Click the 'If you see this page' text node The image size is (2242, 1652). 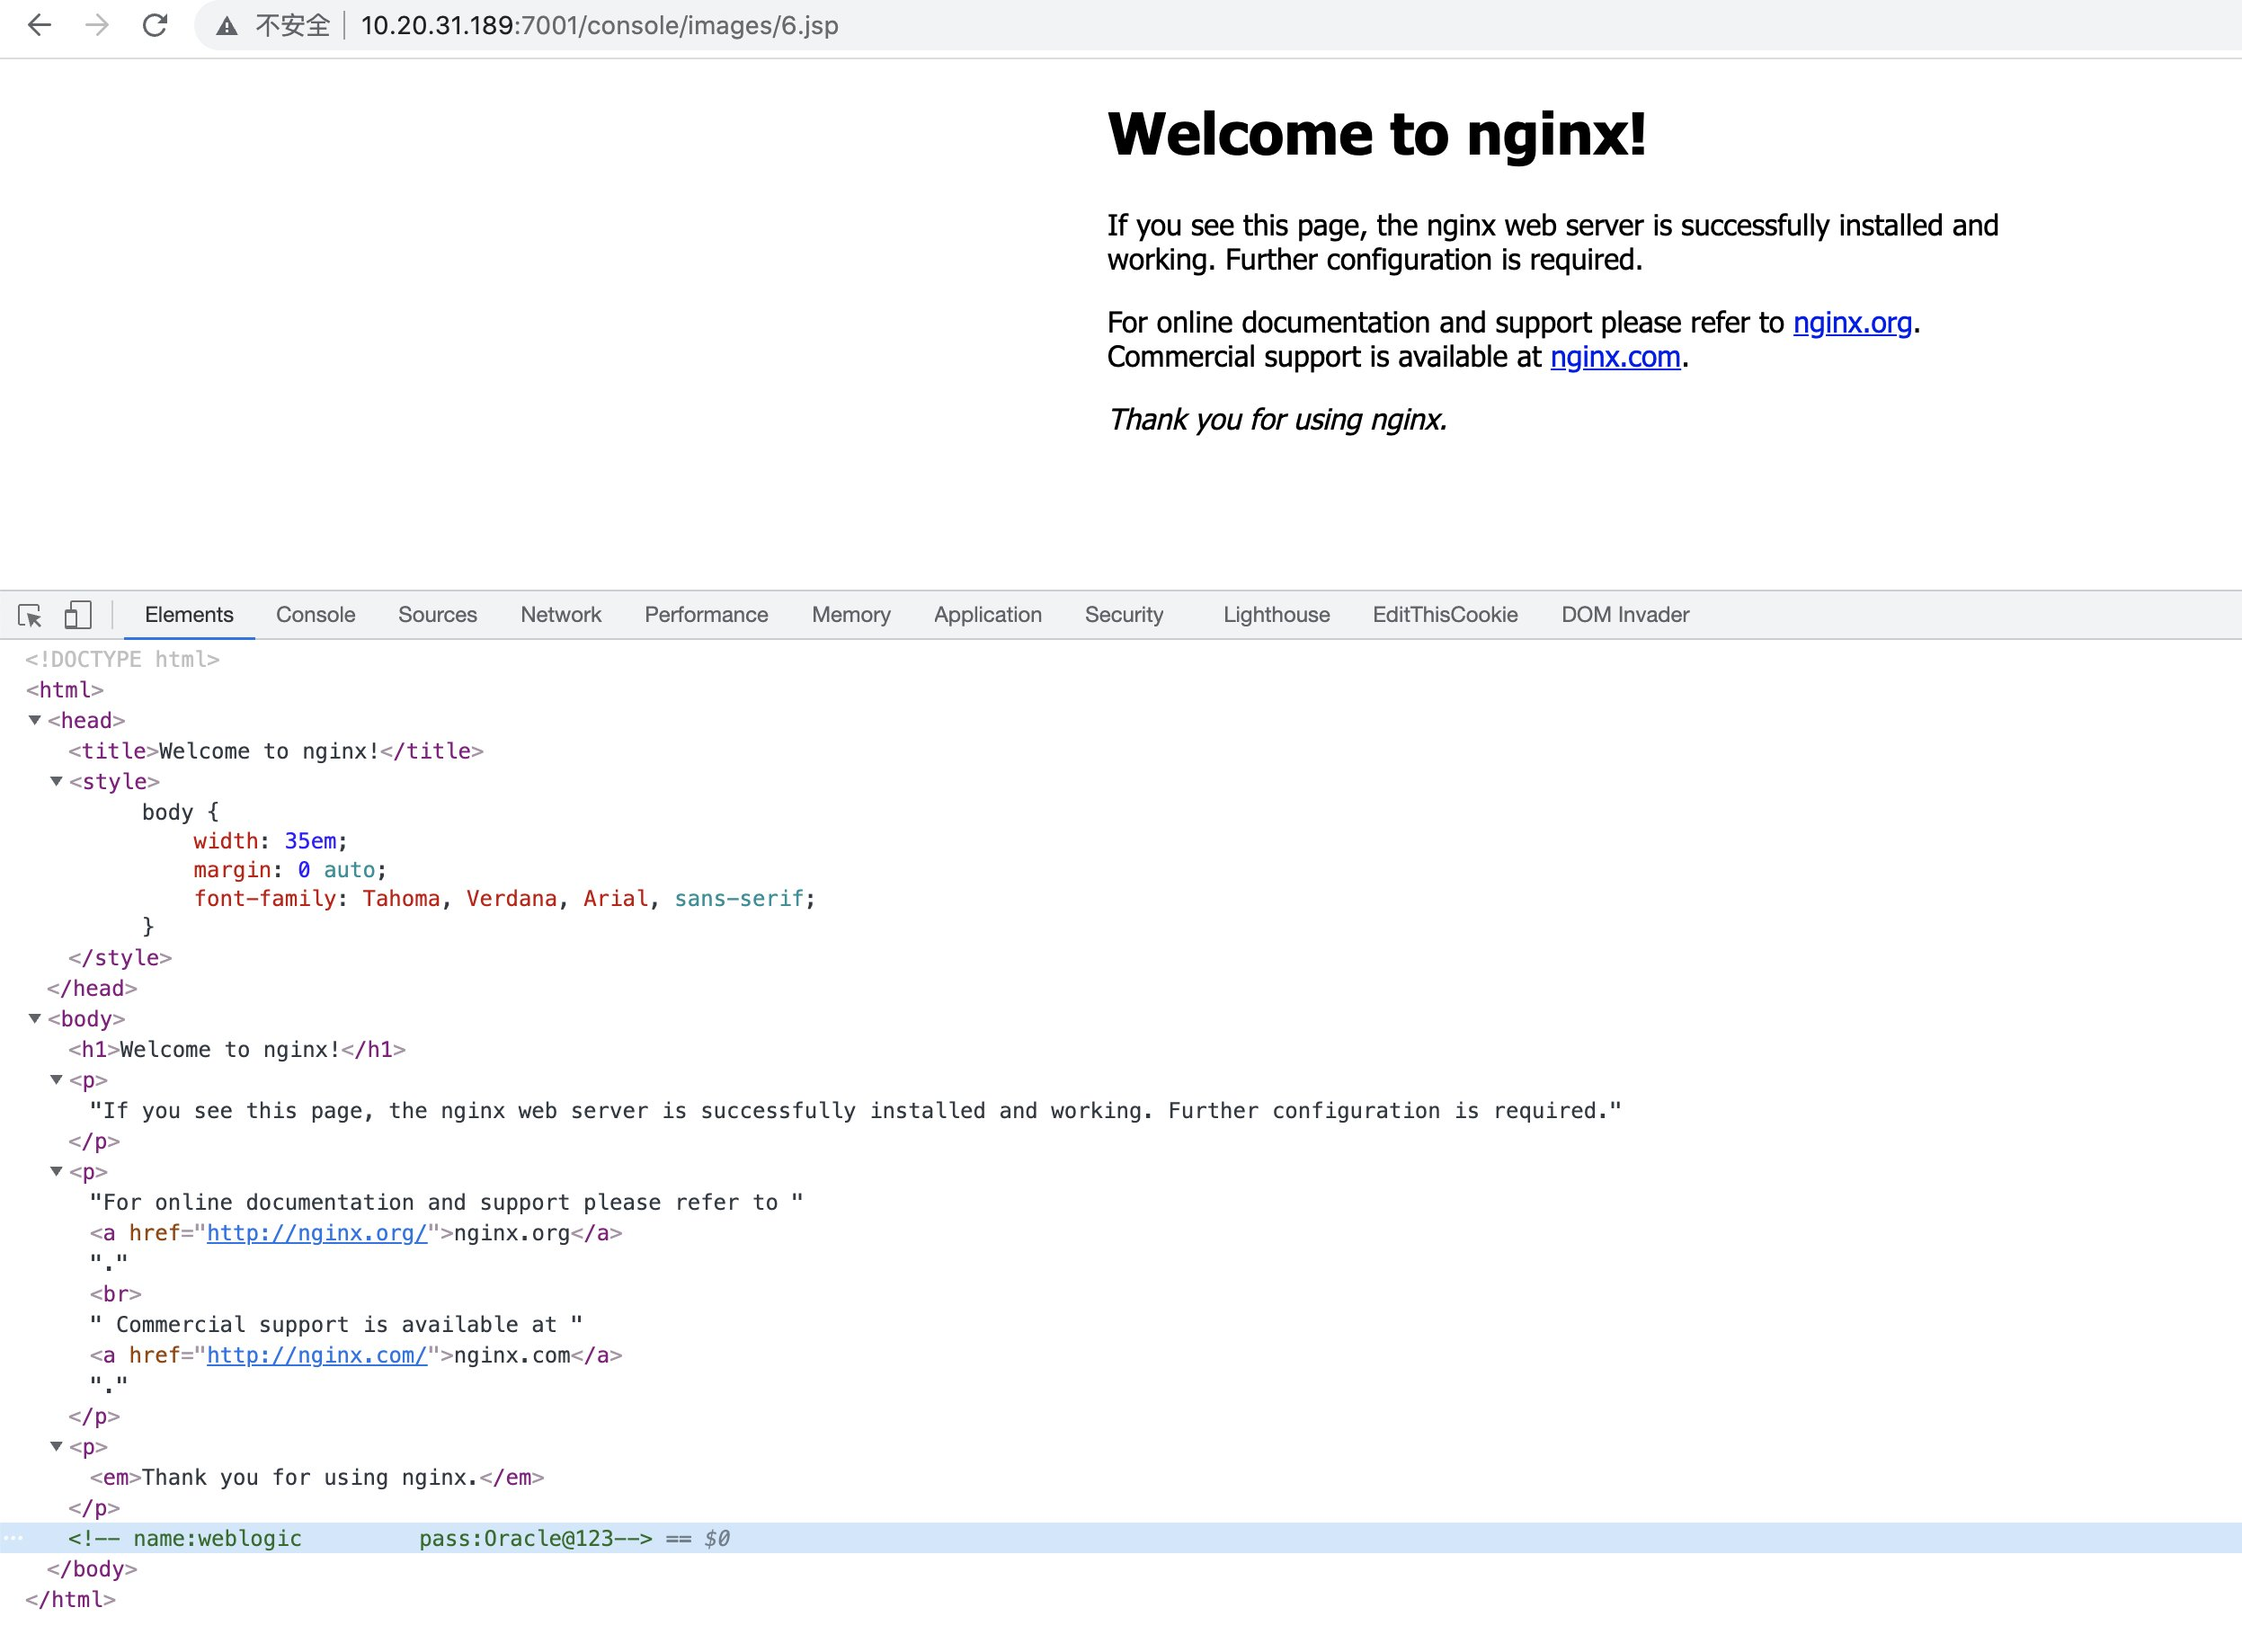pyautogui.click(x=855, y=1111)
